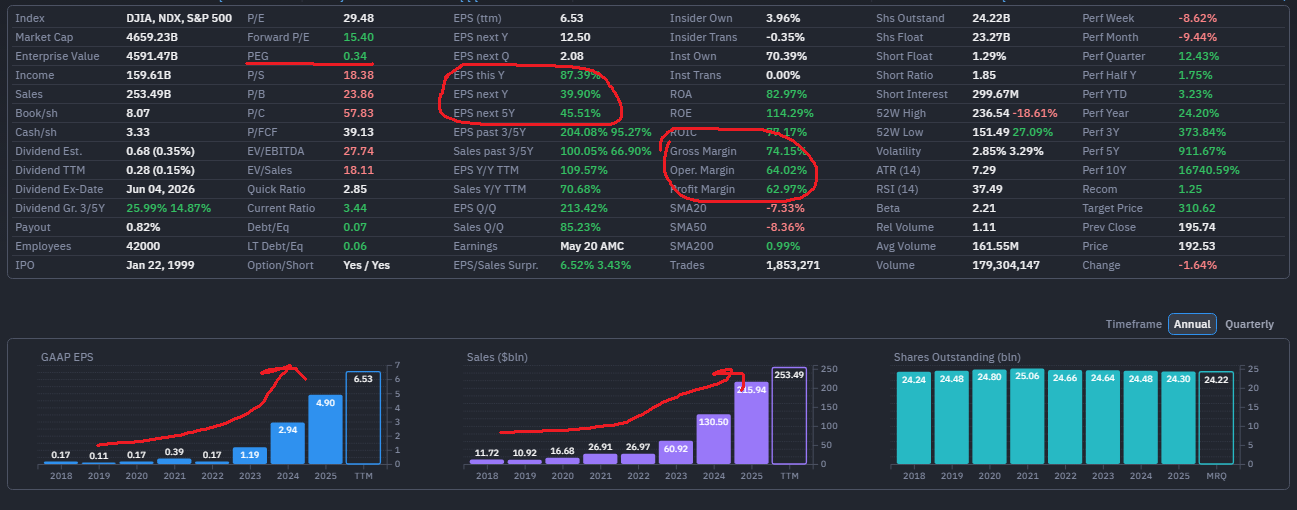The image size is (1297, 510).
Task: Switch timeframe to Quarterly
Action: (x=1249, y=324)
